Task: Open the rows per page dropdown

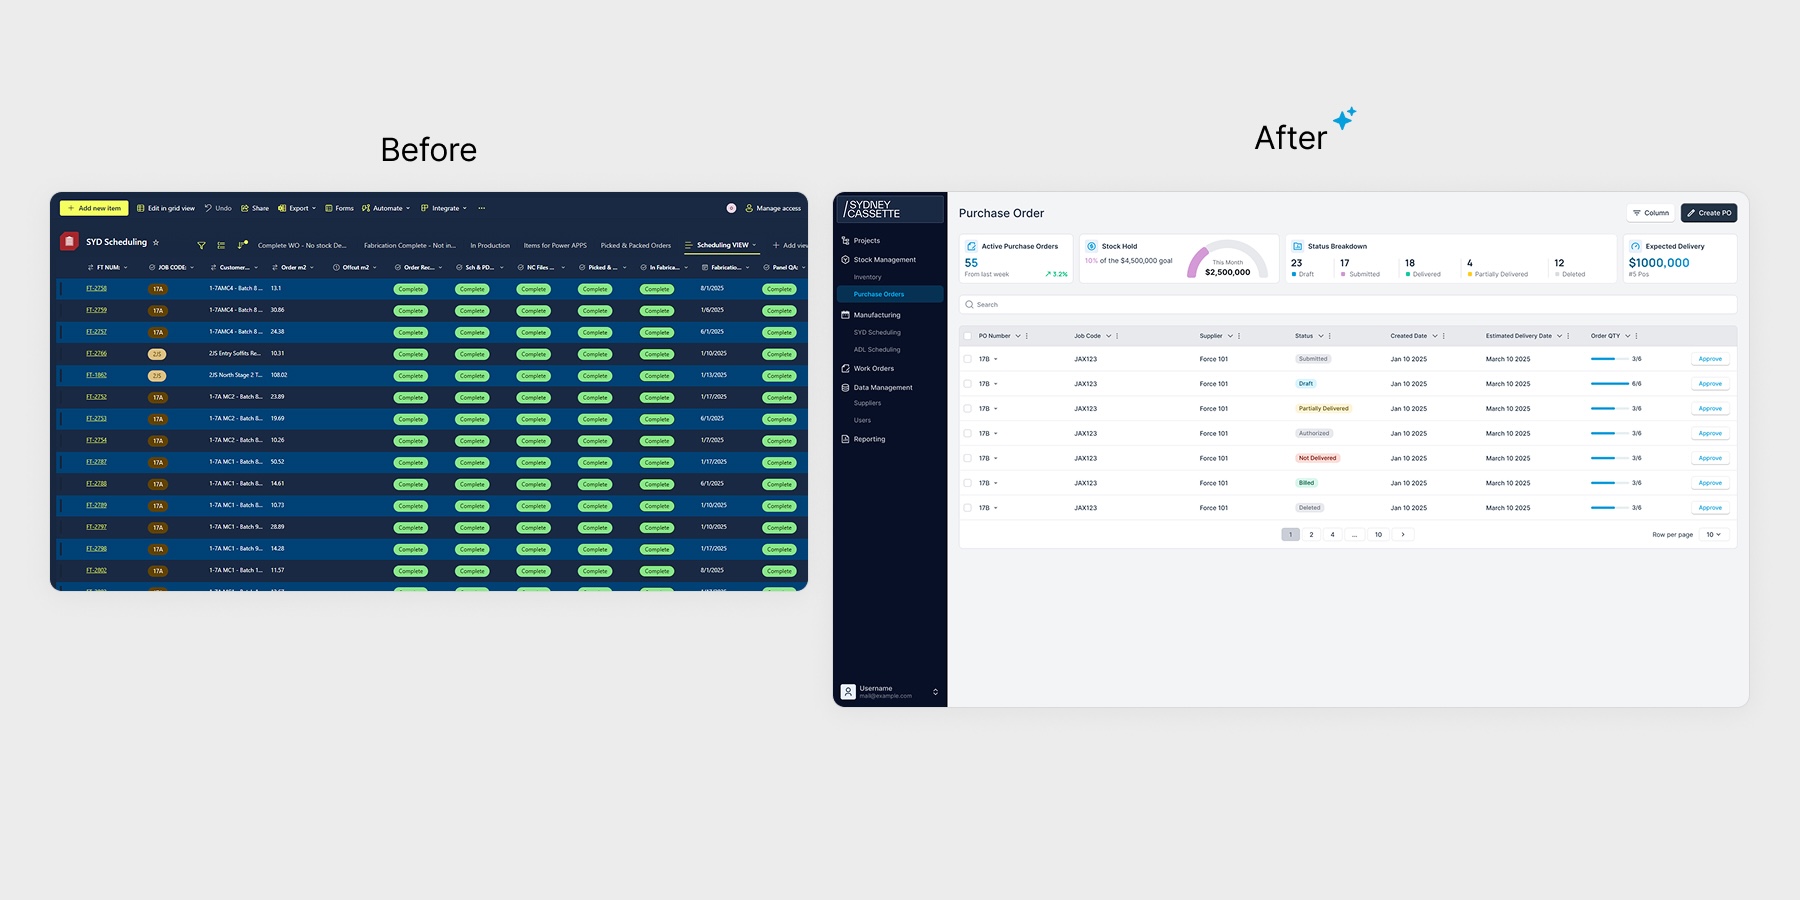Action: coord(1714,535)
